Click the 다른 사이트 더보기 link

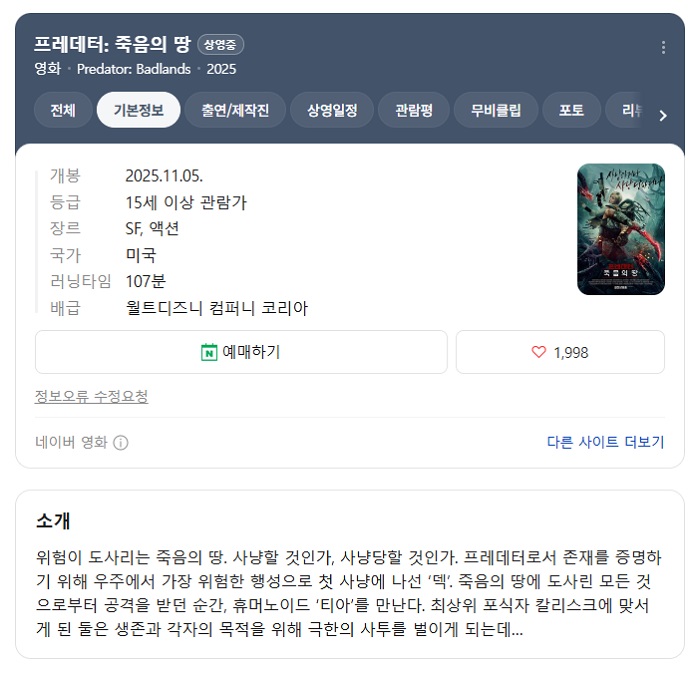(x=605, y=442)
